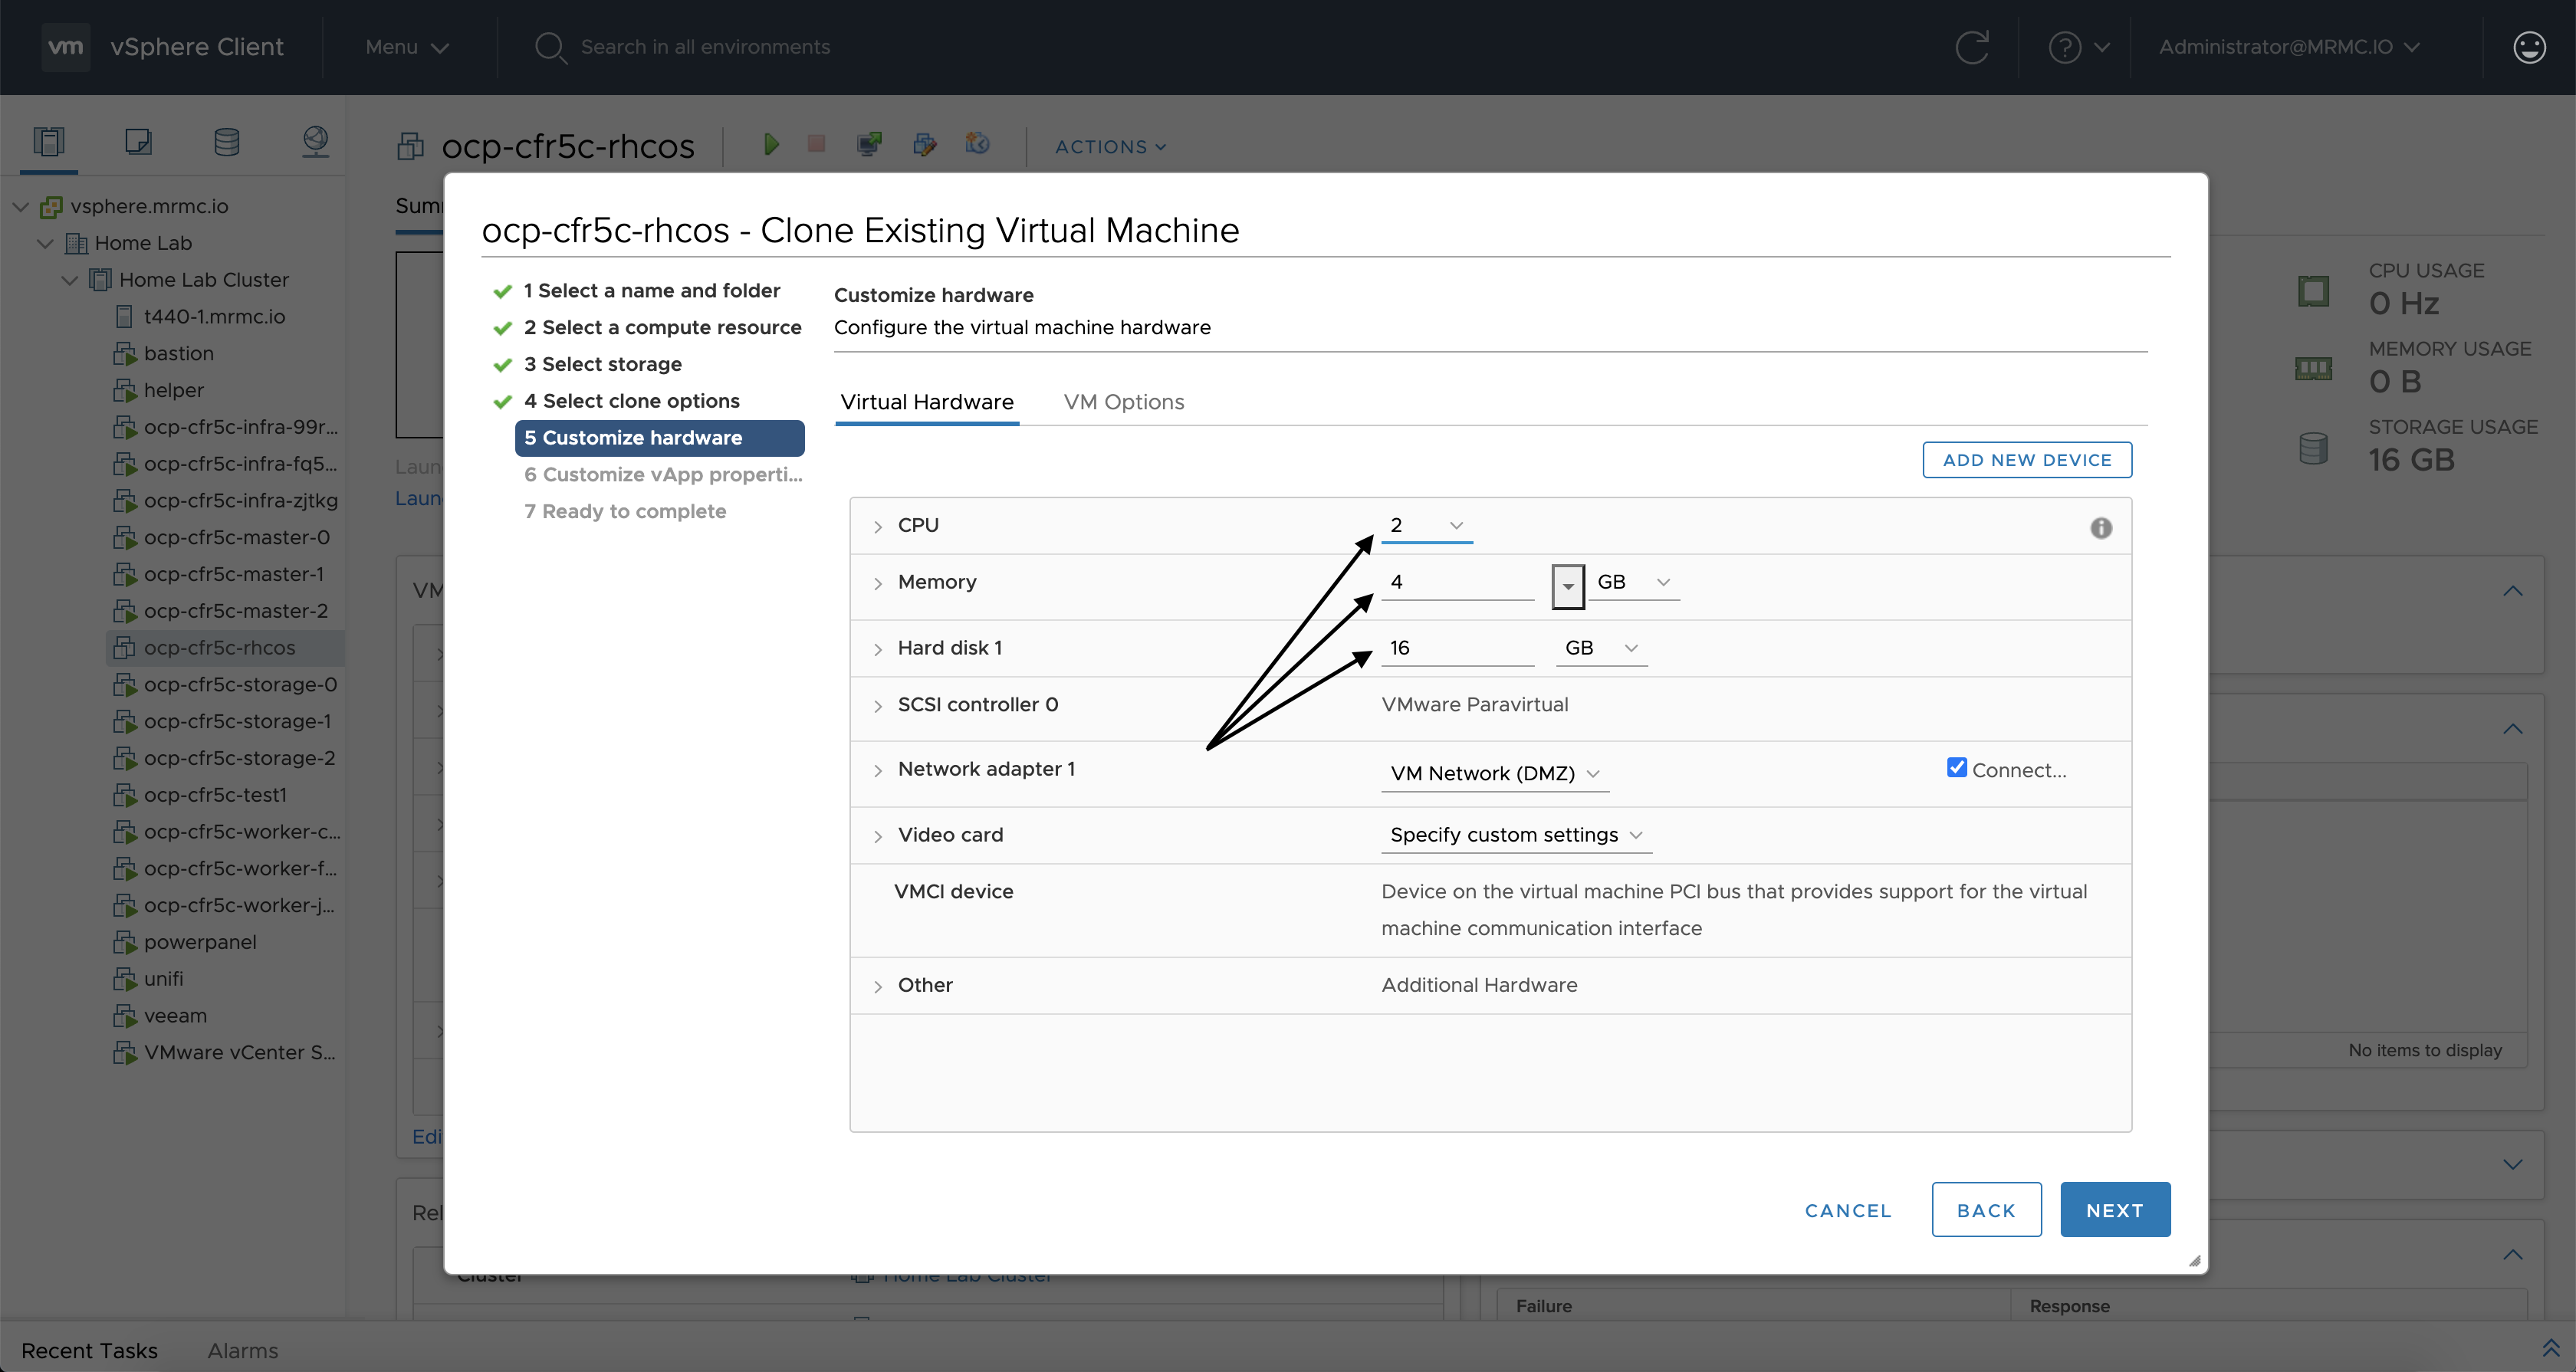Screen dimensions: 2576x1372
Task: Click the refresh icon in top bar
Action: pyautogui.click(x=1972, y=47)
